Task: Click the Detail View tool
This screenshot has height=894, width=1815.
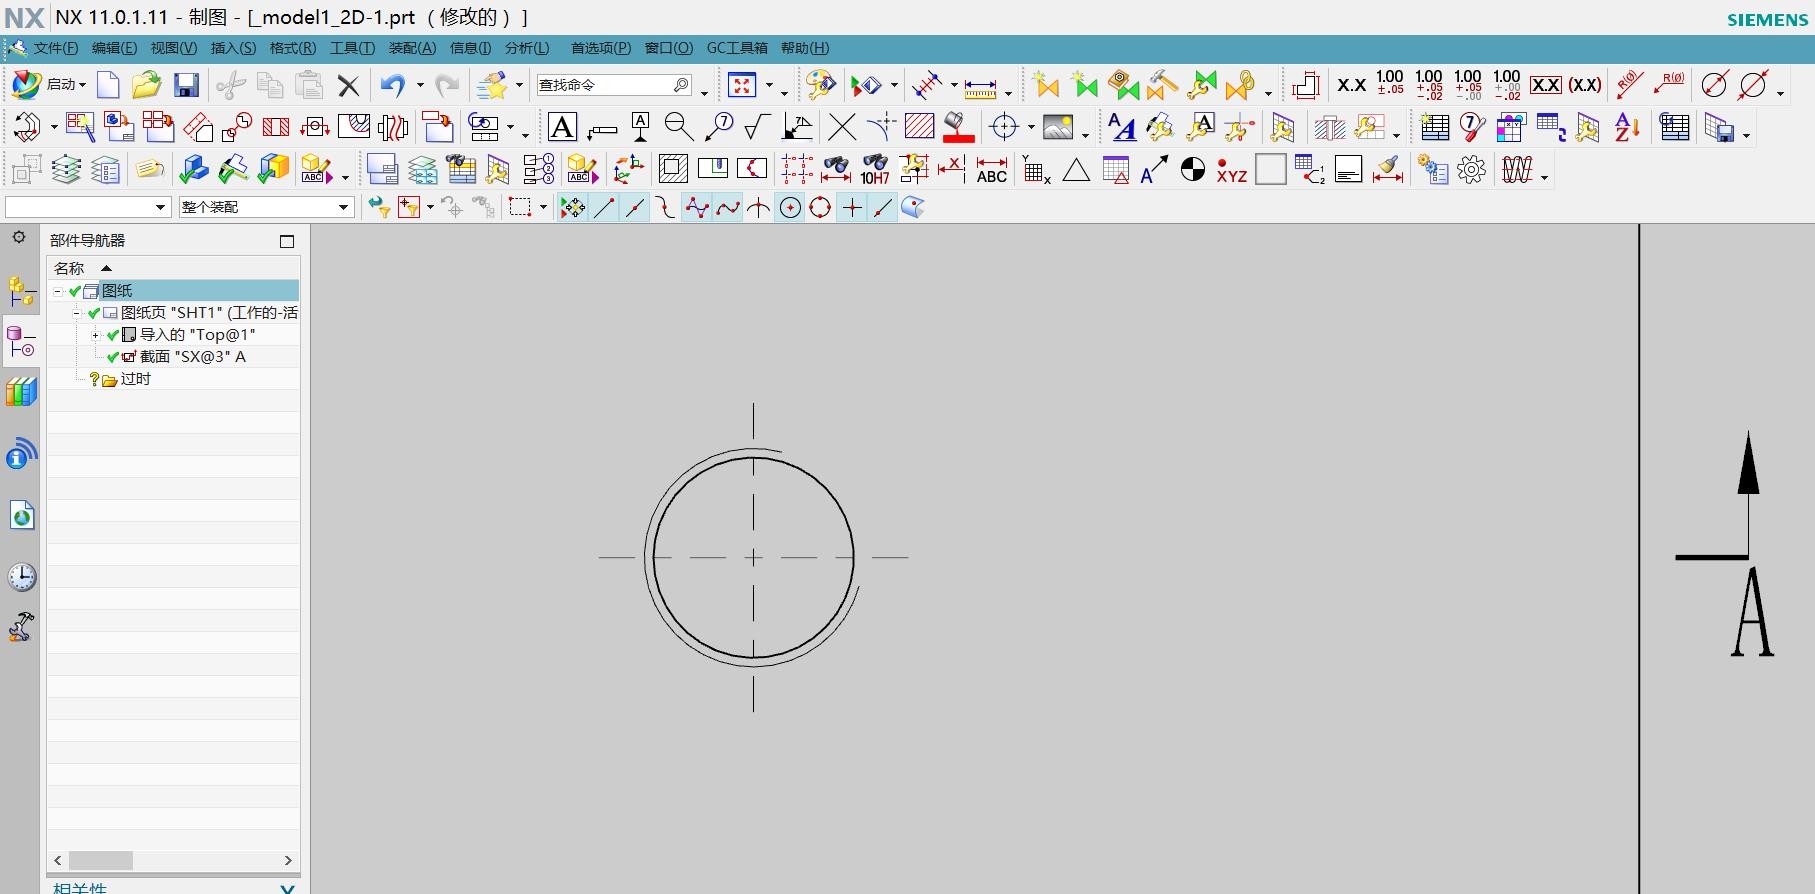Action: point(236,128)
